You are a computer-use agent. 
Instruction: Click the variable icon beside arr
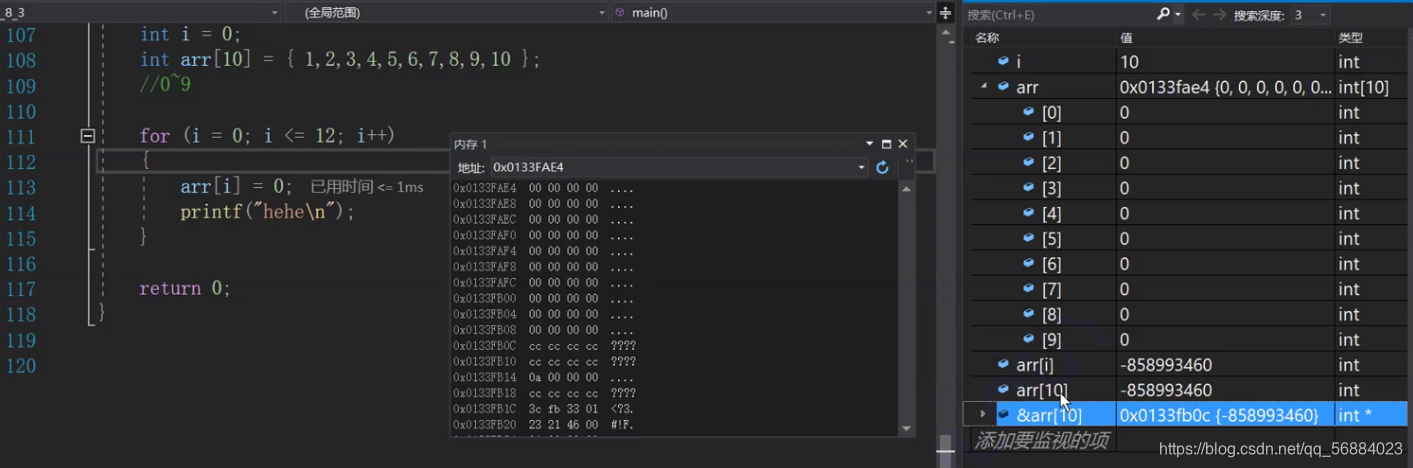click(x=1003, y=87)
